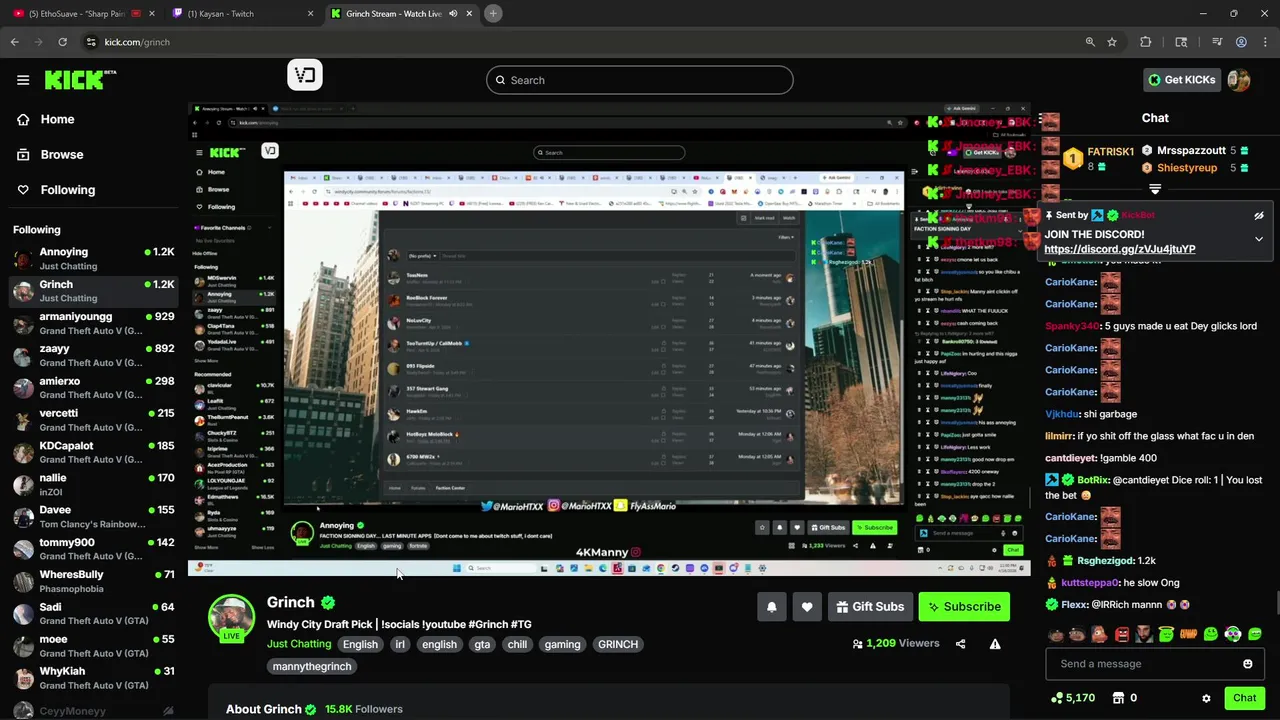The height and width of the screenshot is (720, 1280).
Task: Open the chat settings gear icon
Action: (1206, 698)
